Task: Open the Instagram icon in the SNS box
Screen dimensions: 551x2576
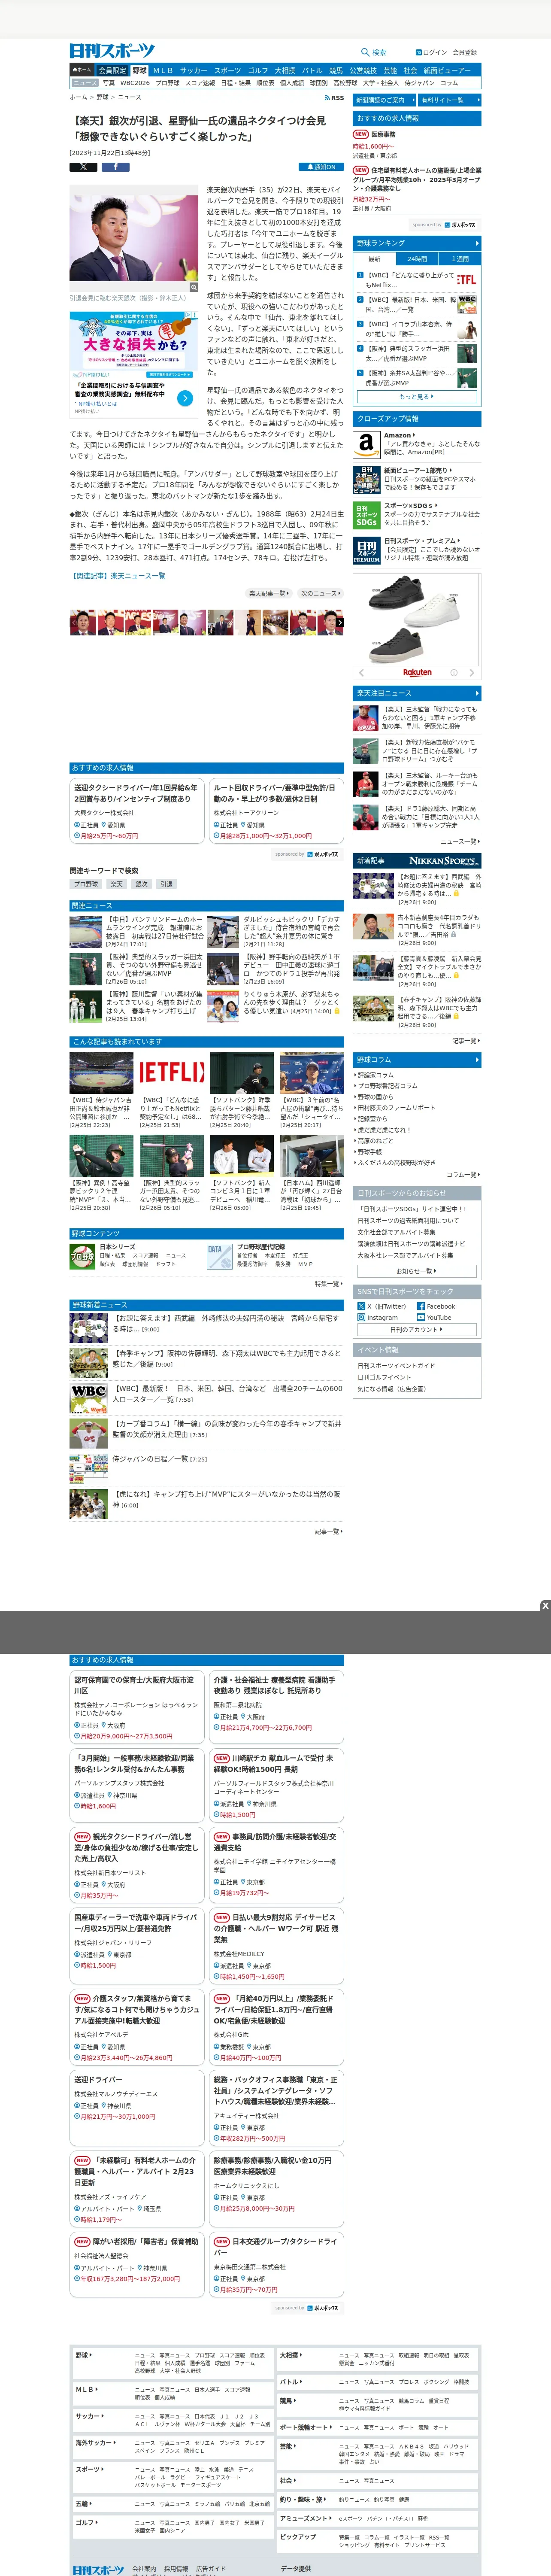Action: click(x=362, y=1317)
